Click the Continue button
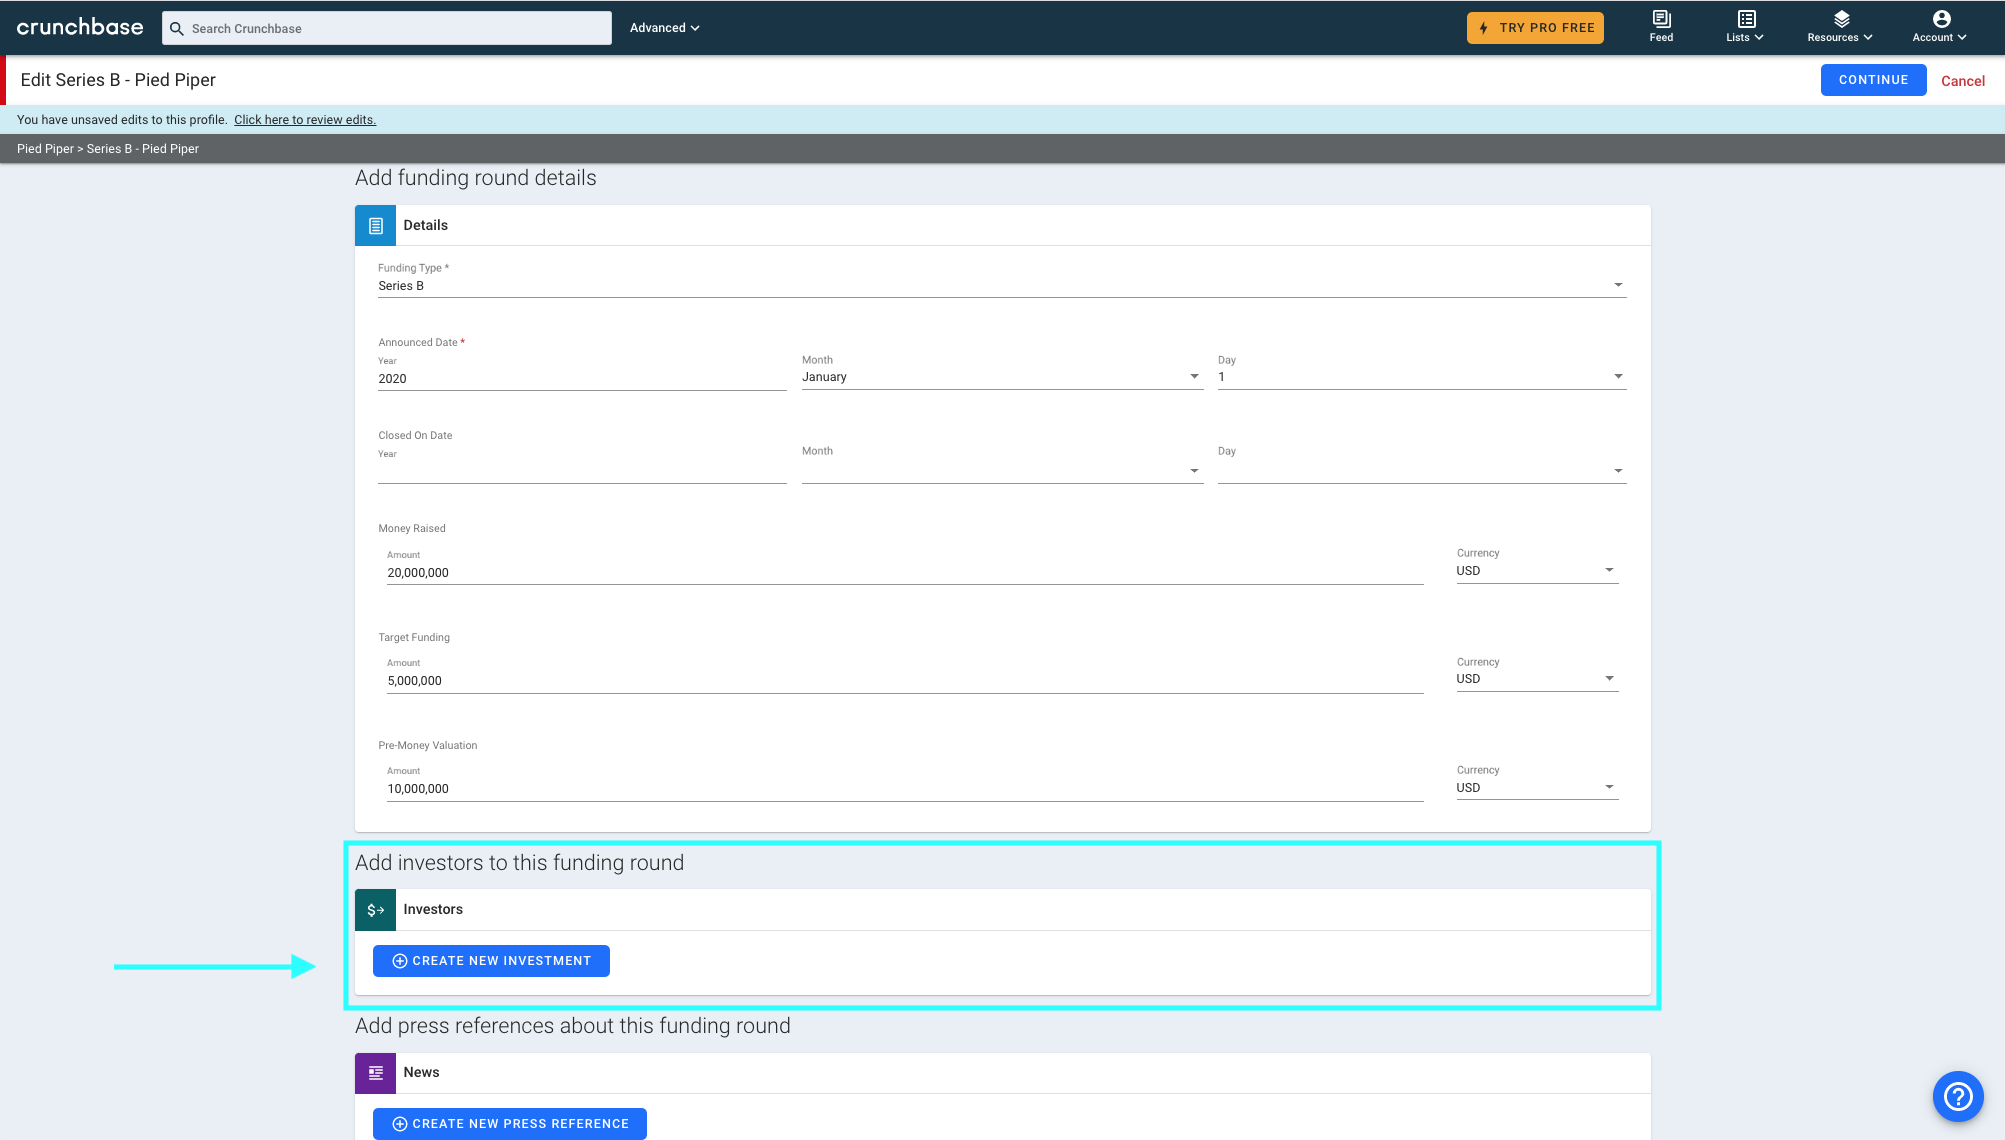Screen dimensions: 2005x1140 point(1873,80)
